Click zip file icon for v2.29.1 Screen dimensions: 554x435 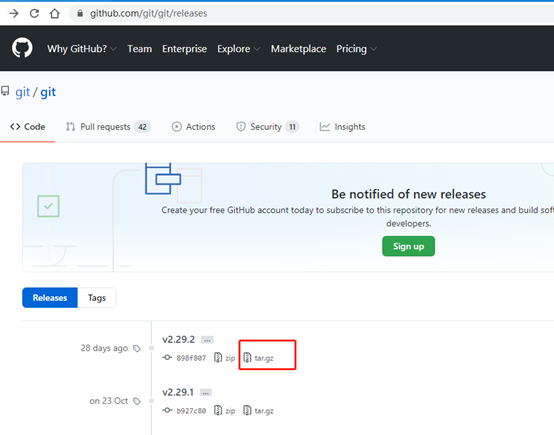tap(218, 410)
